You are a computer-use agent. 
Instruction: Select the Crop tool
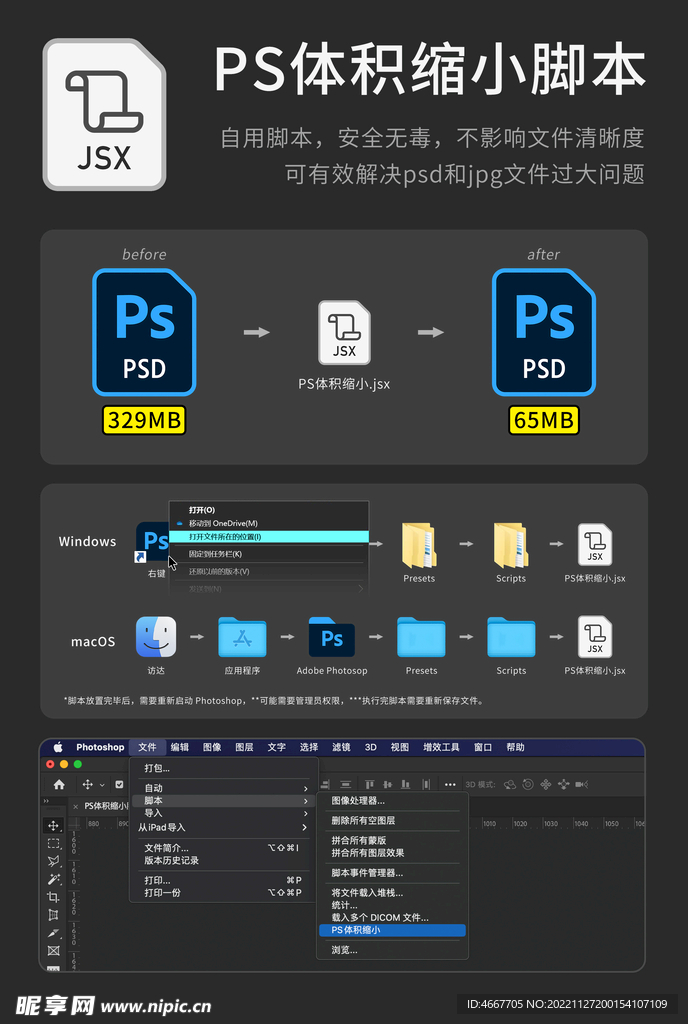pos(54,897)
